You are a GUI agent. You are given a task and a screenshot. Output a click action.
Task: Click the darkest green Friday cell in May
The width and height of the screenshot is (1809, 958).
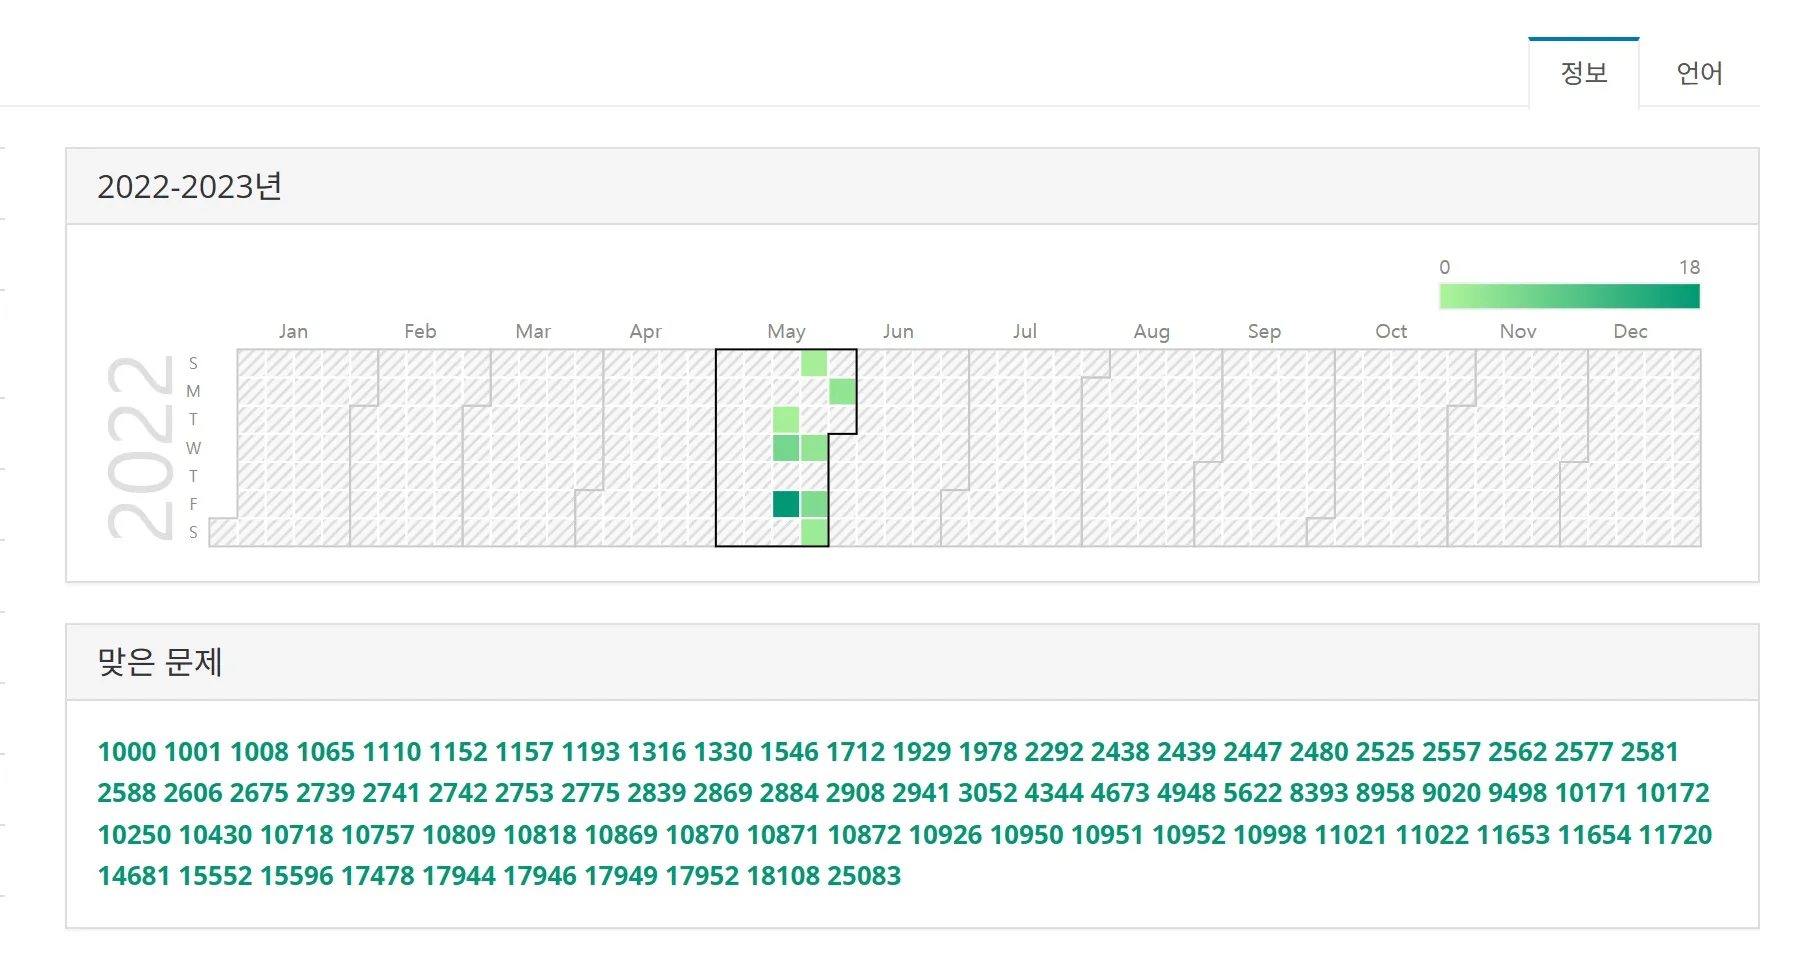pyautogui.click(x=786, y=504)
